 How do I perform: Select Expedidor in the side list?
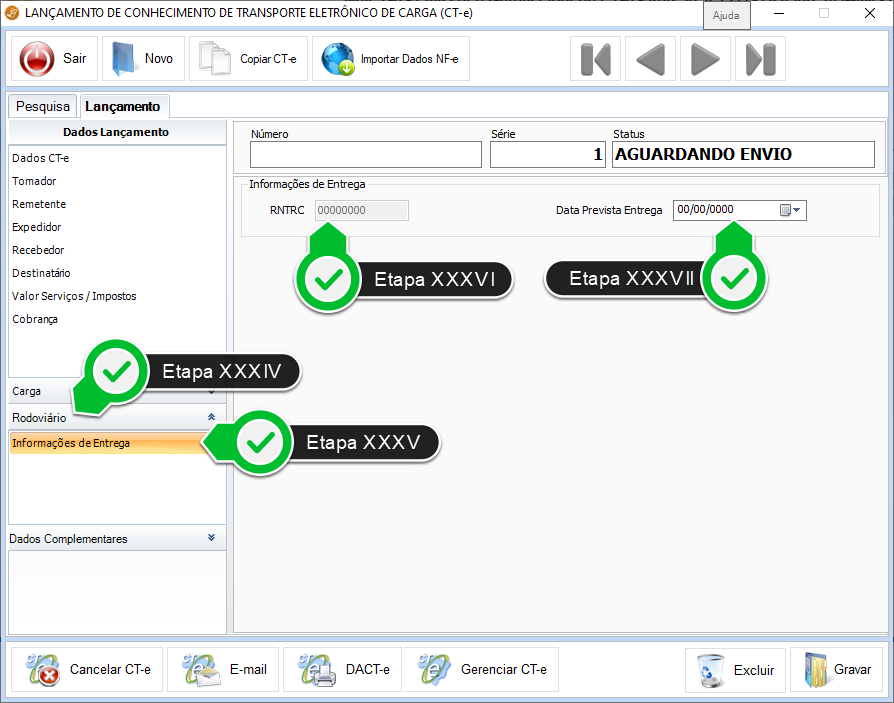tap(36, 227)
